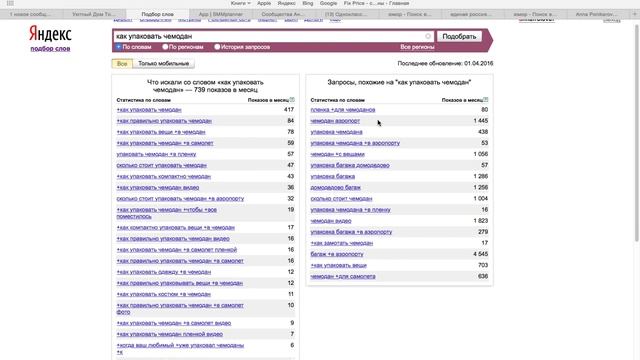The height and width of the screenshot is (360, 640).
Task: Open 'чемодан видео' similar query
Action: [331, 221]
